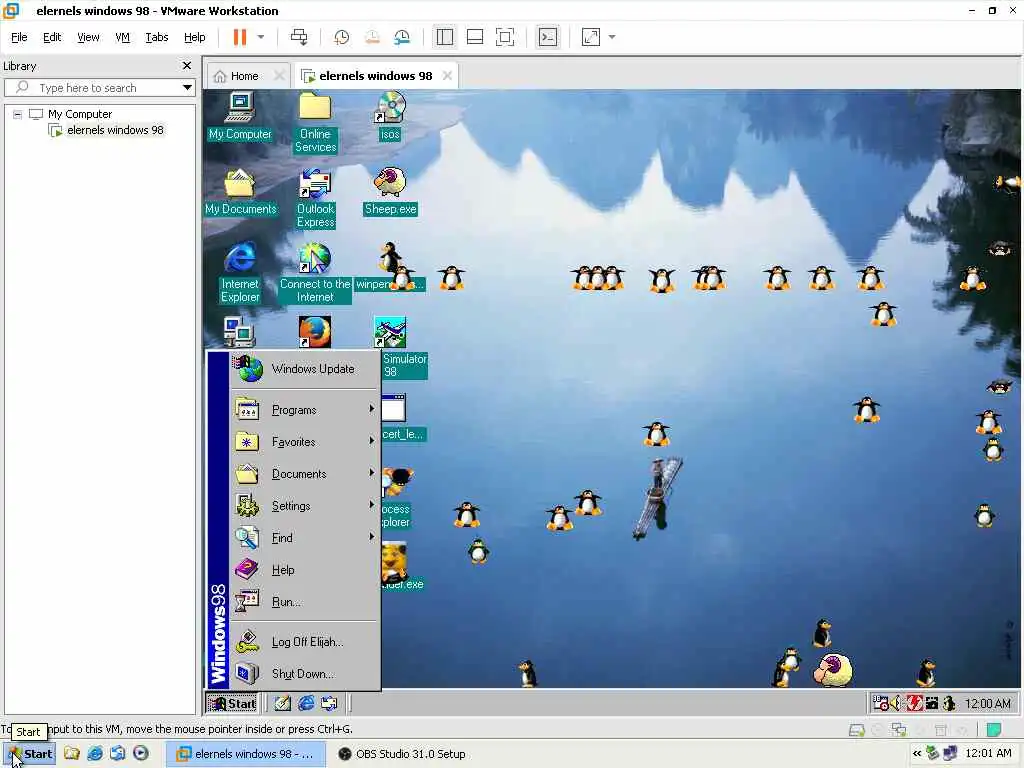Expand the Find submenu
Viewport: 1024px width, 768px height.
coord(305,538)
